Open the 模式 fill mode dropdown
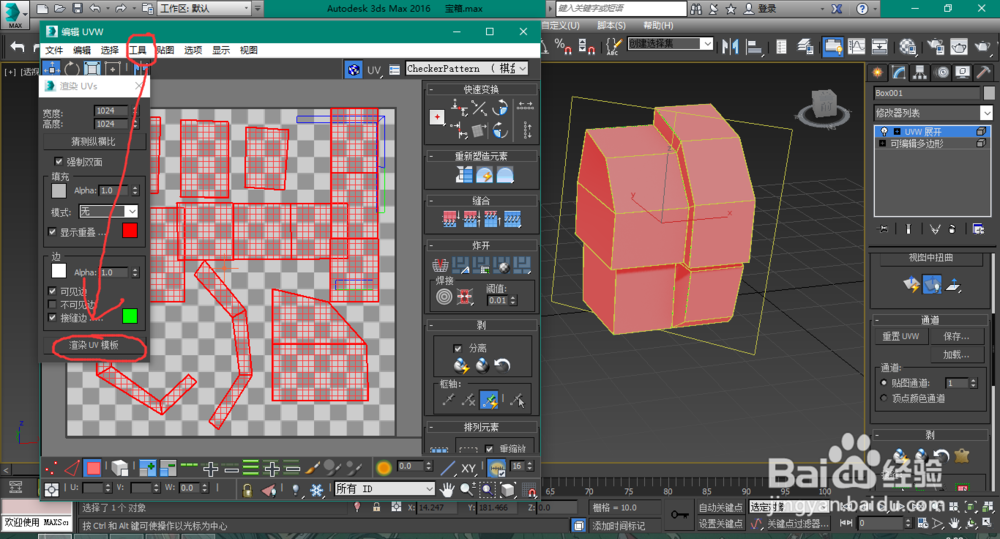This screenshot has height=539, width=1000. [108, 211]
